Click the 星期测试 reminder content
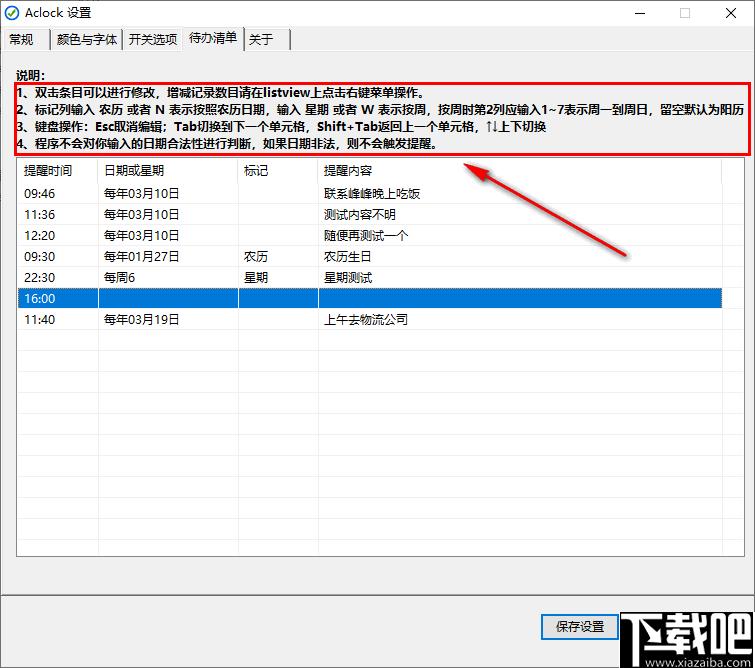 tap(348, 277)
